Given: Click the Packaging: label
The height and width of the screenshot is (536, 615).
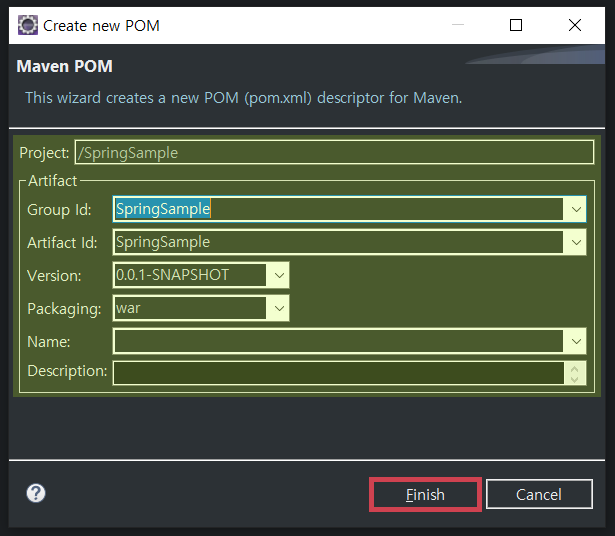Looking at the screenshot, I should pyautogui.click(x=64, y=309).
